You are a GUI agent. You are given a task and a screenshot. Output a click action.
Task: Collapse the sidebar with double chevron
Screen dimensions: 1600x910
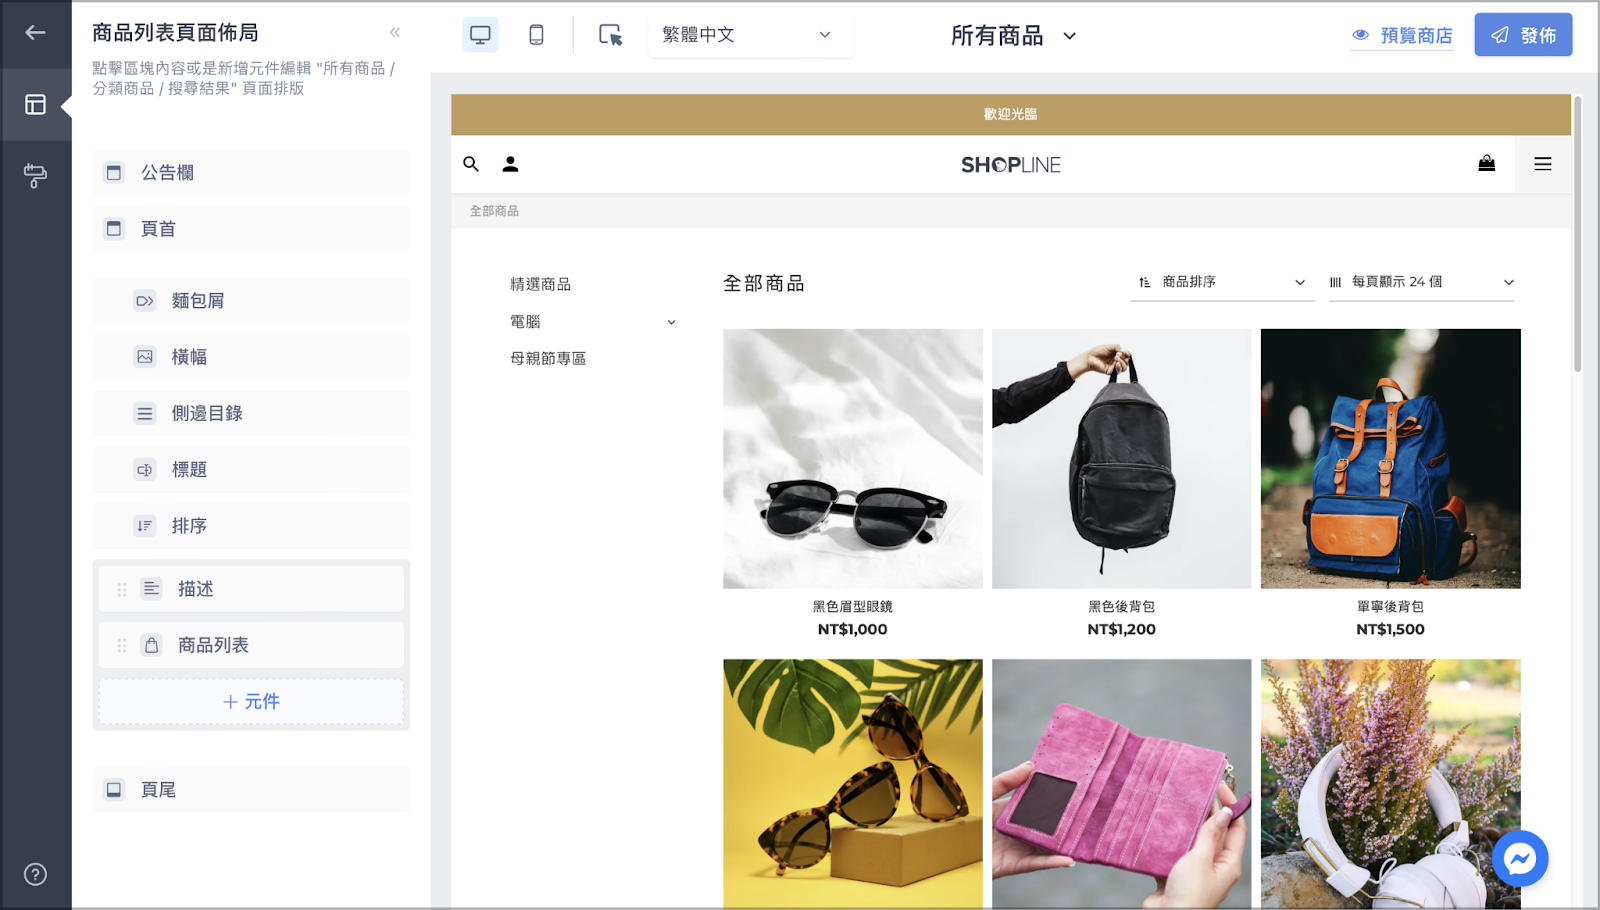395,33
